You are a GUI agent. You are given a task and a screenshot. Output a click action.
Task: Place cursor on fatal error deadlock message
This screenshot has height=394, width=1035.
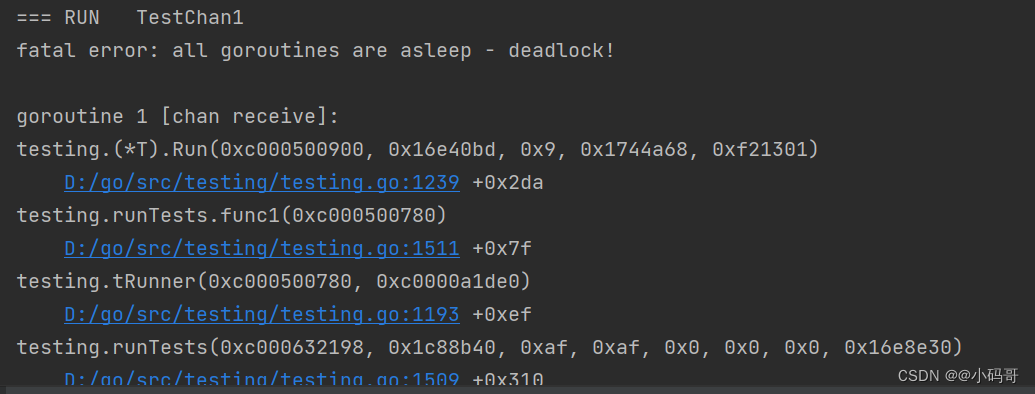click(x=316, y=51)
